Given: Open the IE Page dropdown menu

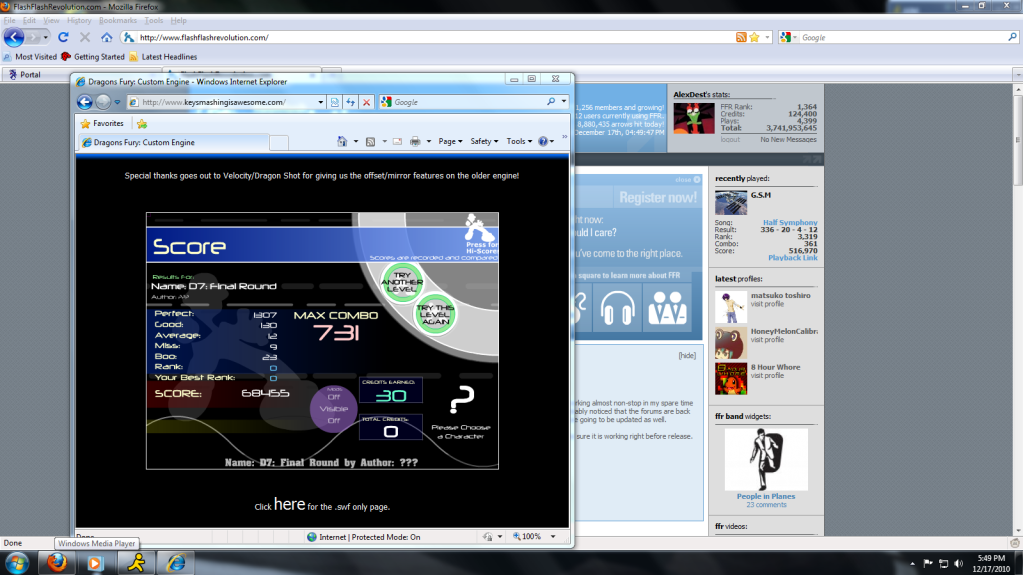Looking at the screenshot, I should pos(450,142).
